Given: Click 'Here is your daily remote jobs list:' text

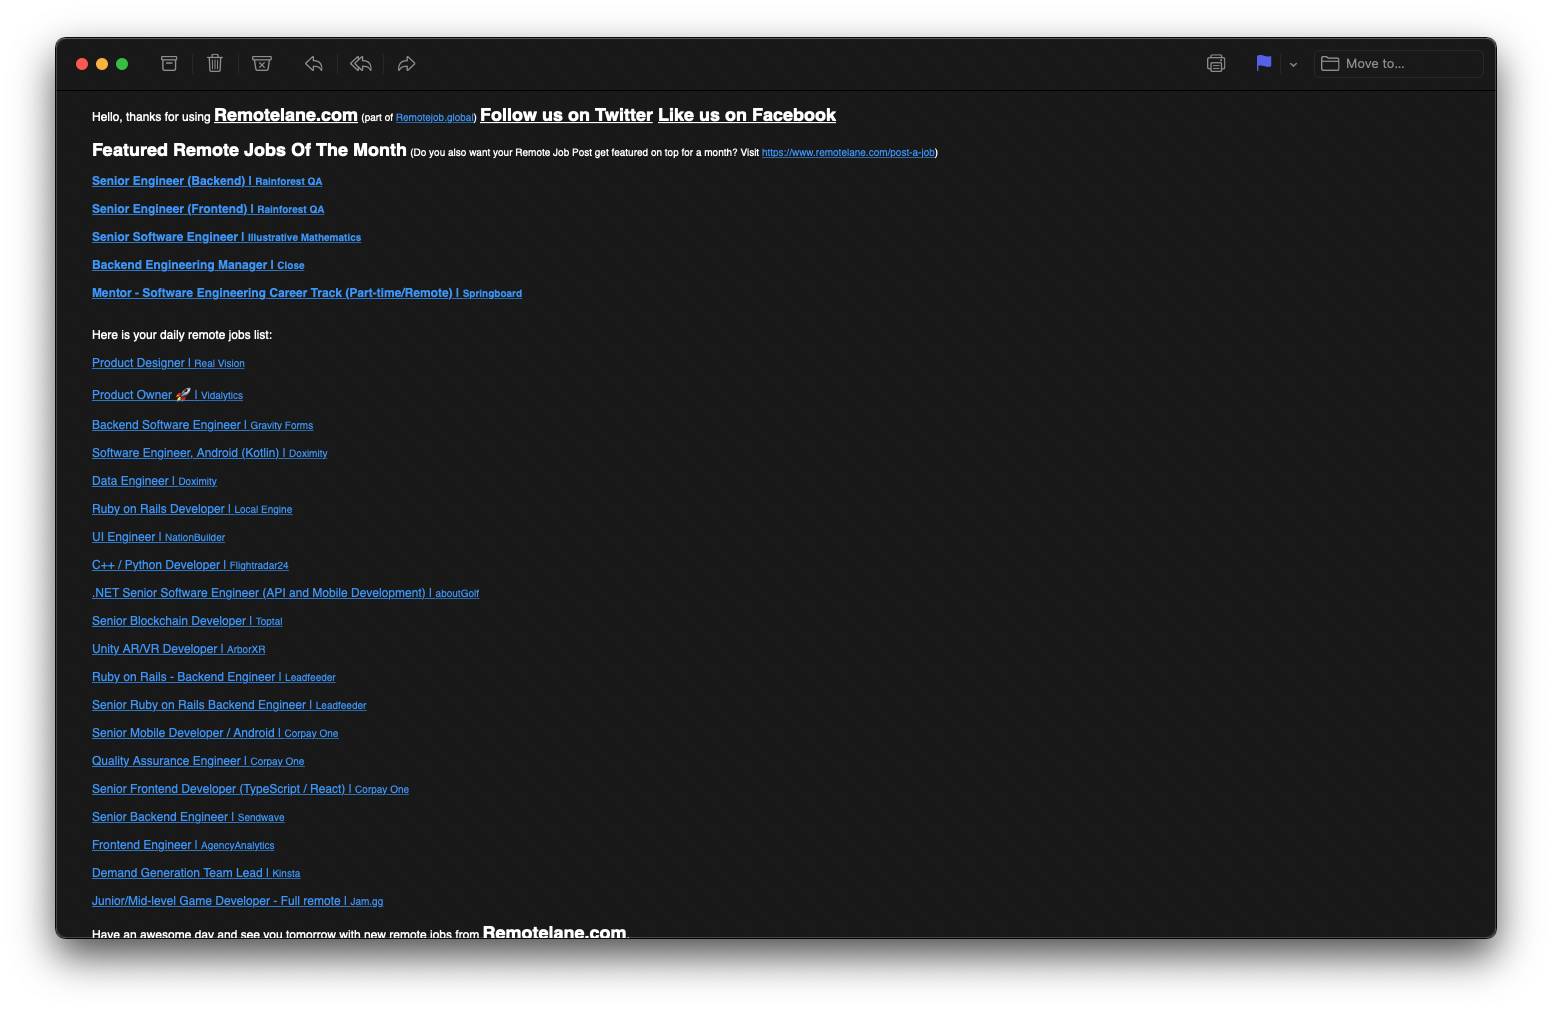Looking at the screenshot, I should [182, 335].
